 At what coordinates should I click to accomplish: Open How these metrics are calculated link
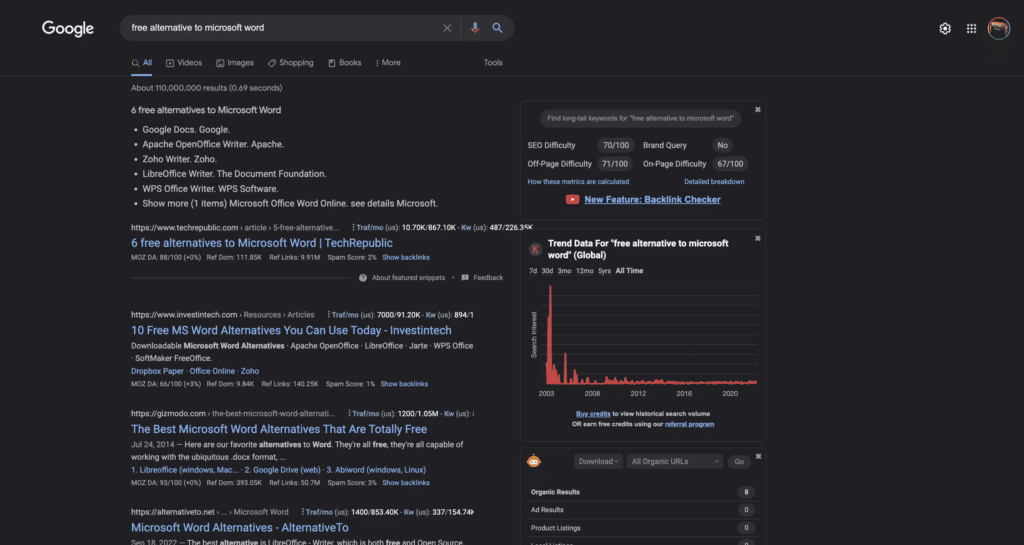578,181
